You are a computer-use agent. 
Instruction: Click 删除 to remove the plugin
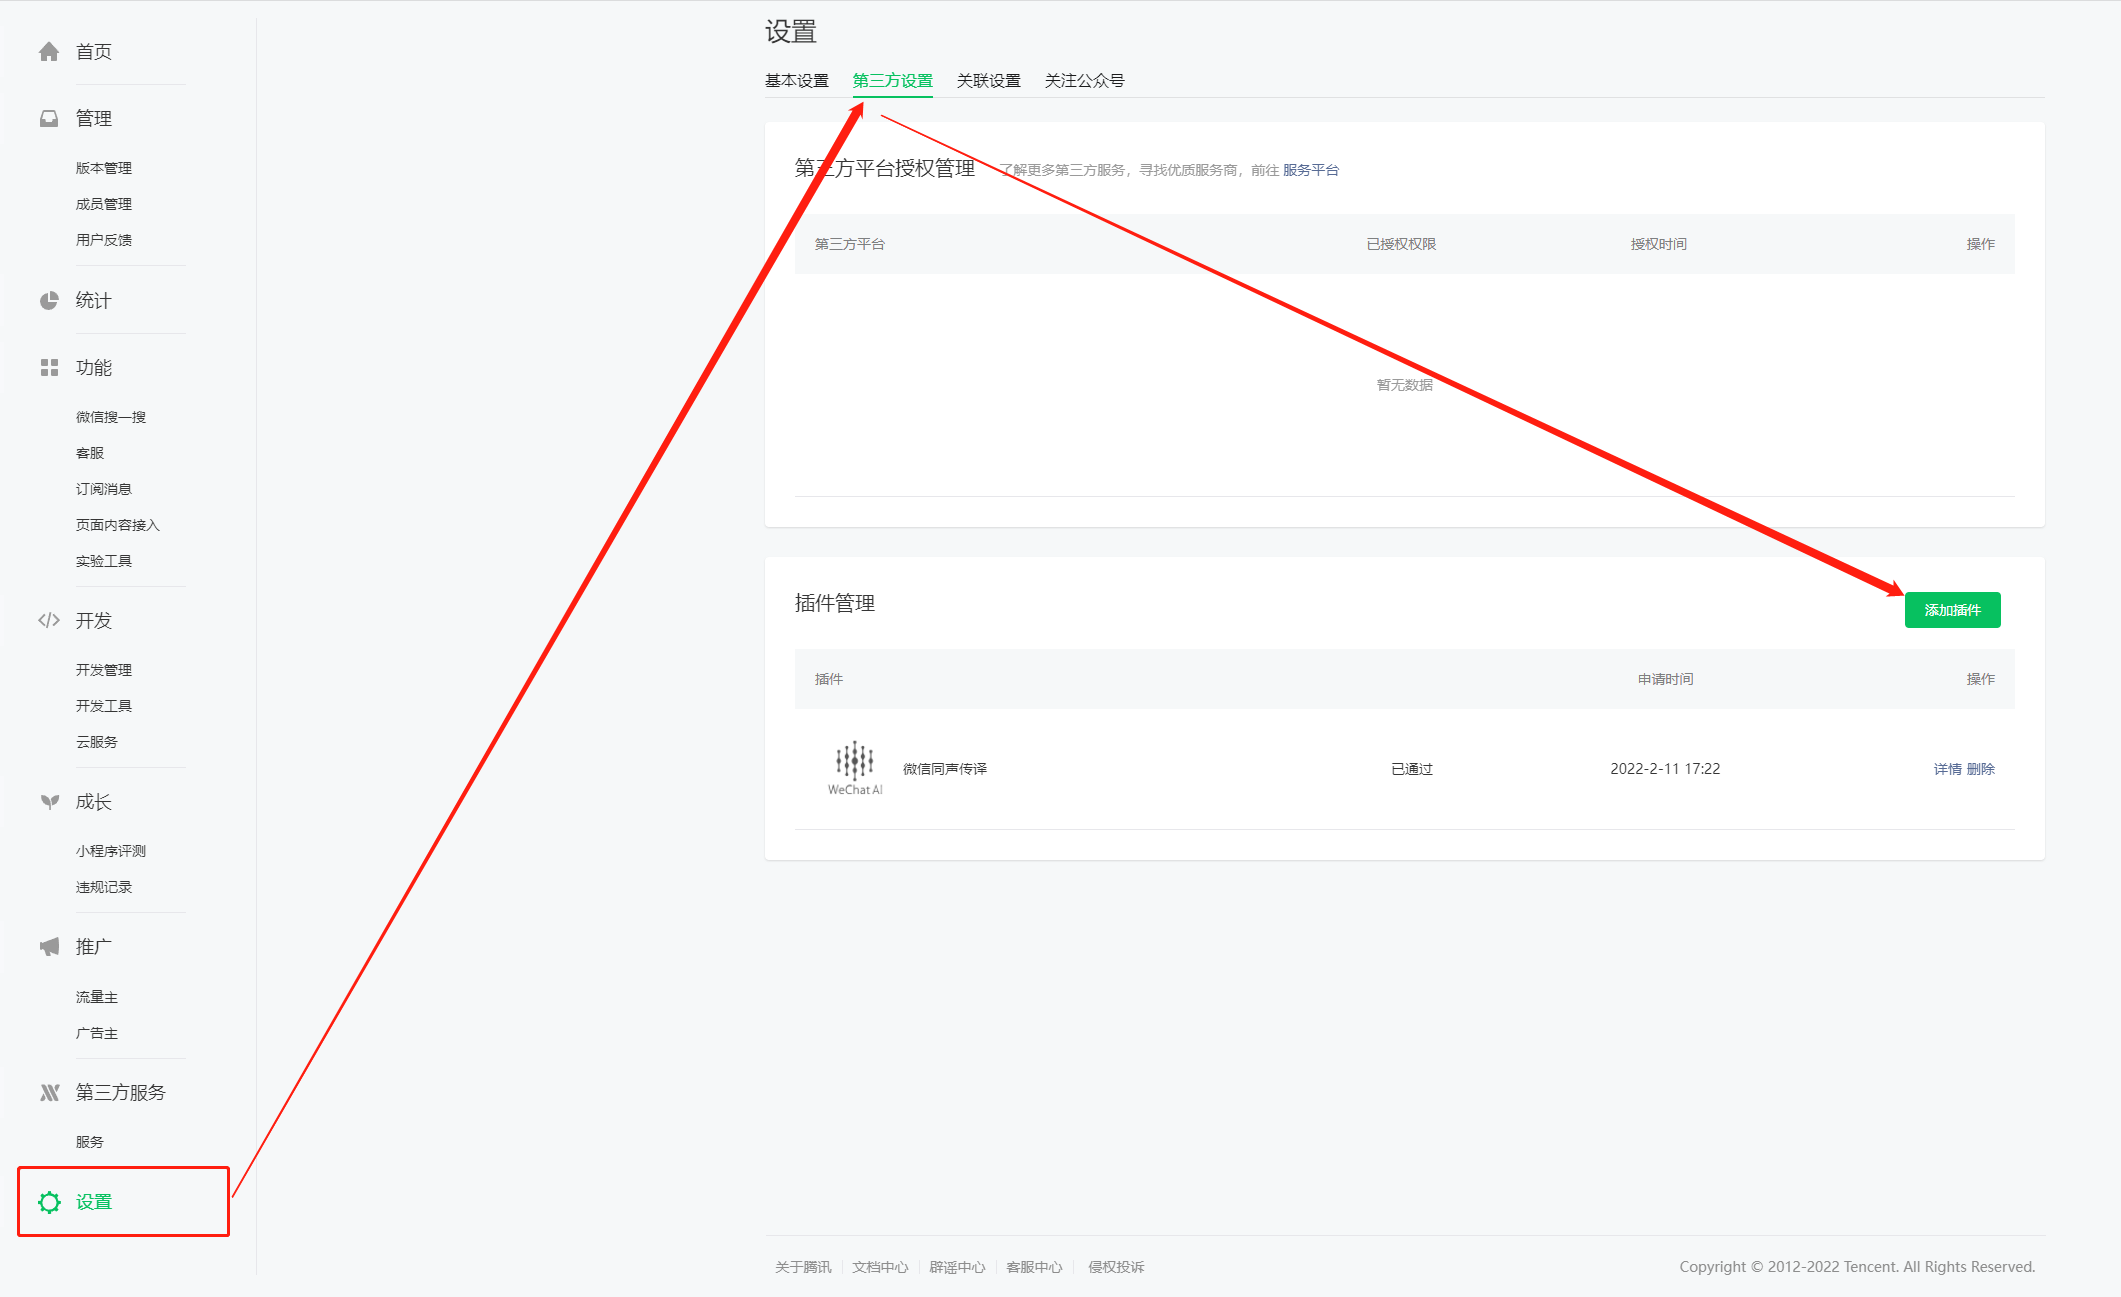1980,769
